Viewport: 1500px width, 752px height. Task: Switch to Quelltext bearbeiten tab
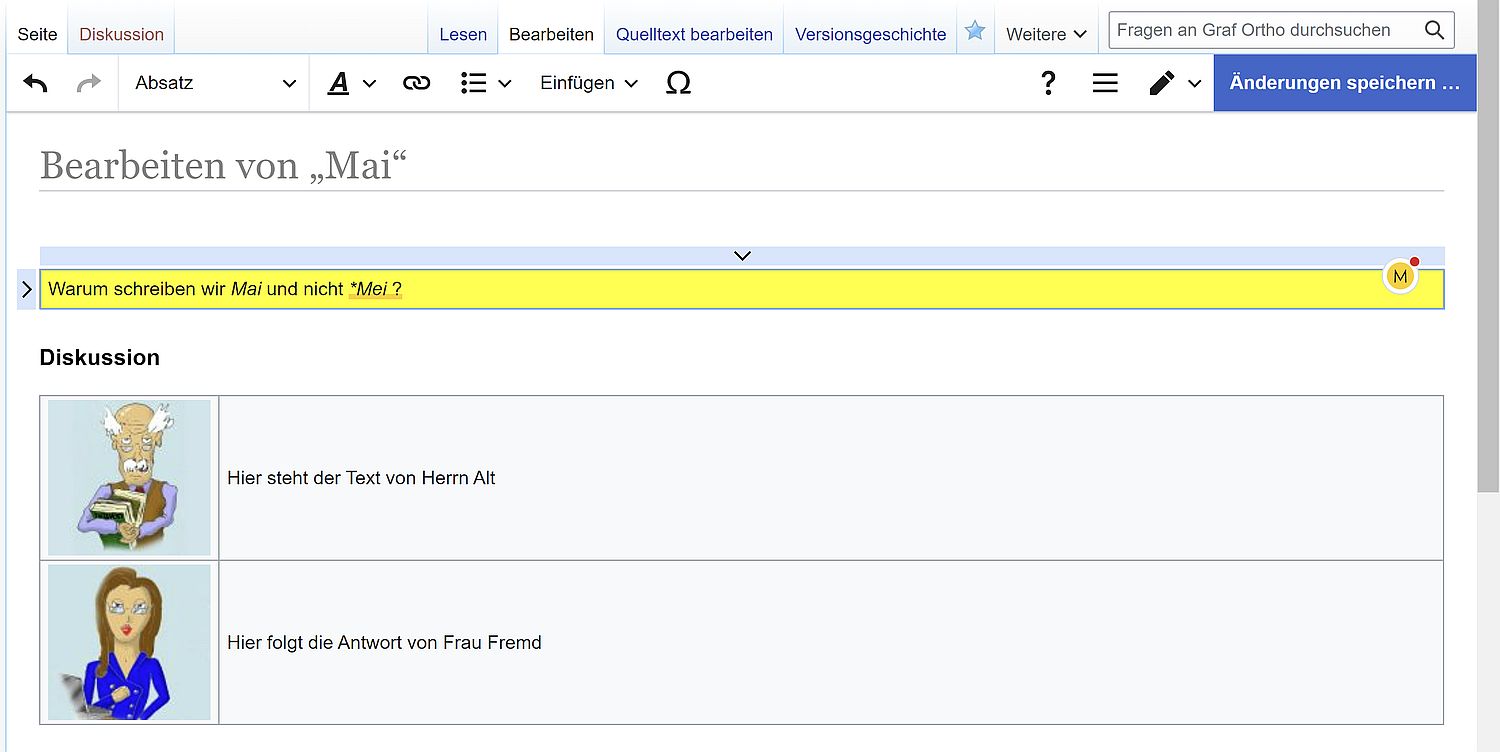pyautogui.click(x=694, y=34)
